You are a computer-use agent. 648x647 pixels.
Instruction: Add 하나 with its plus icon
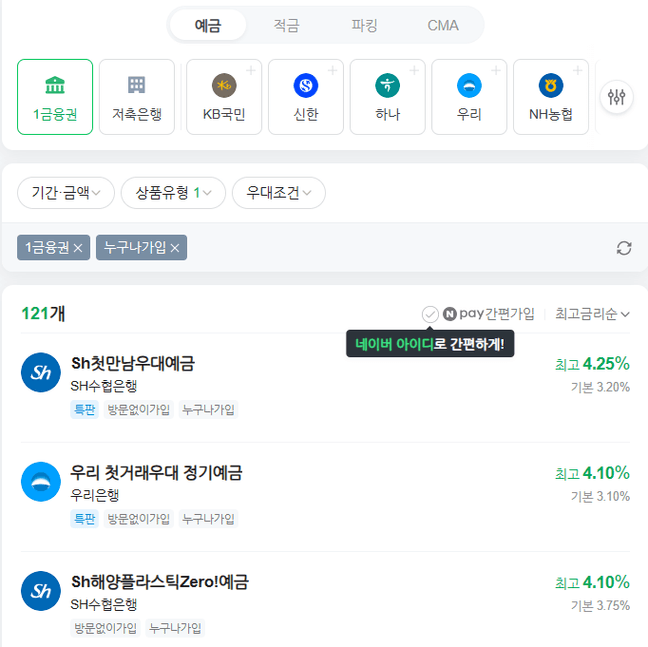click(414, 71)
